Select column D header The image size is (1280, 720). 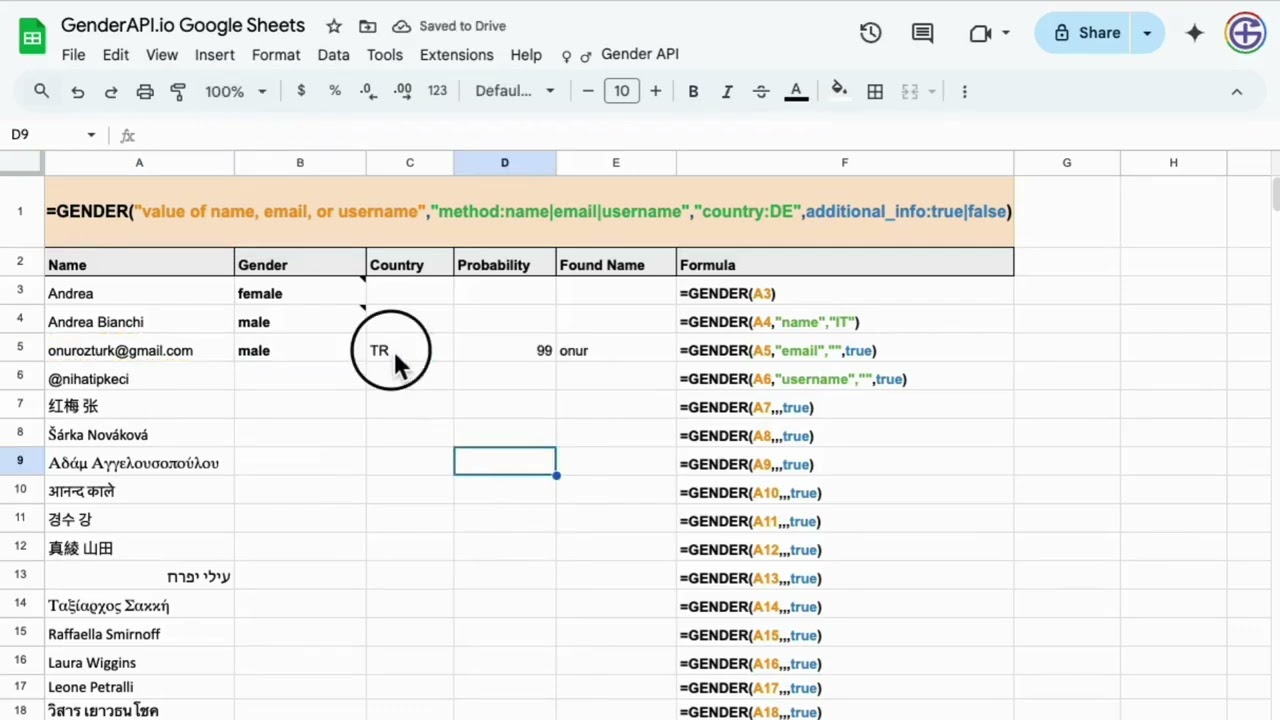(x=505, y=162)
